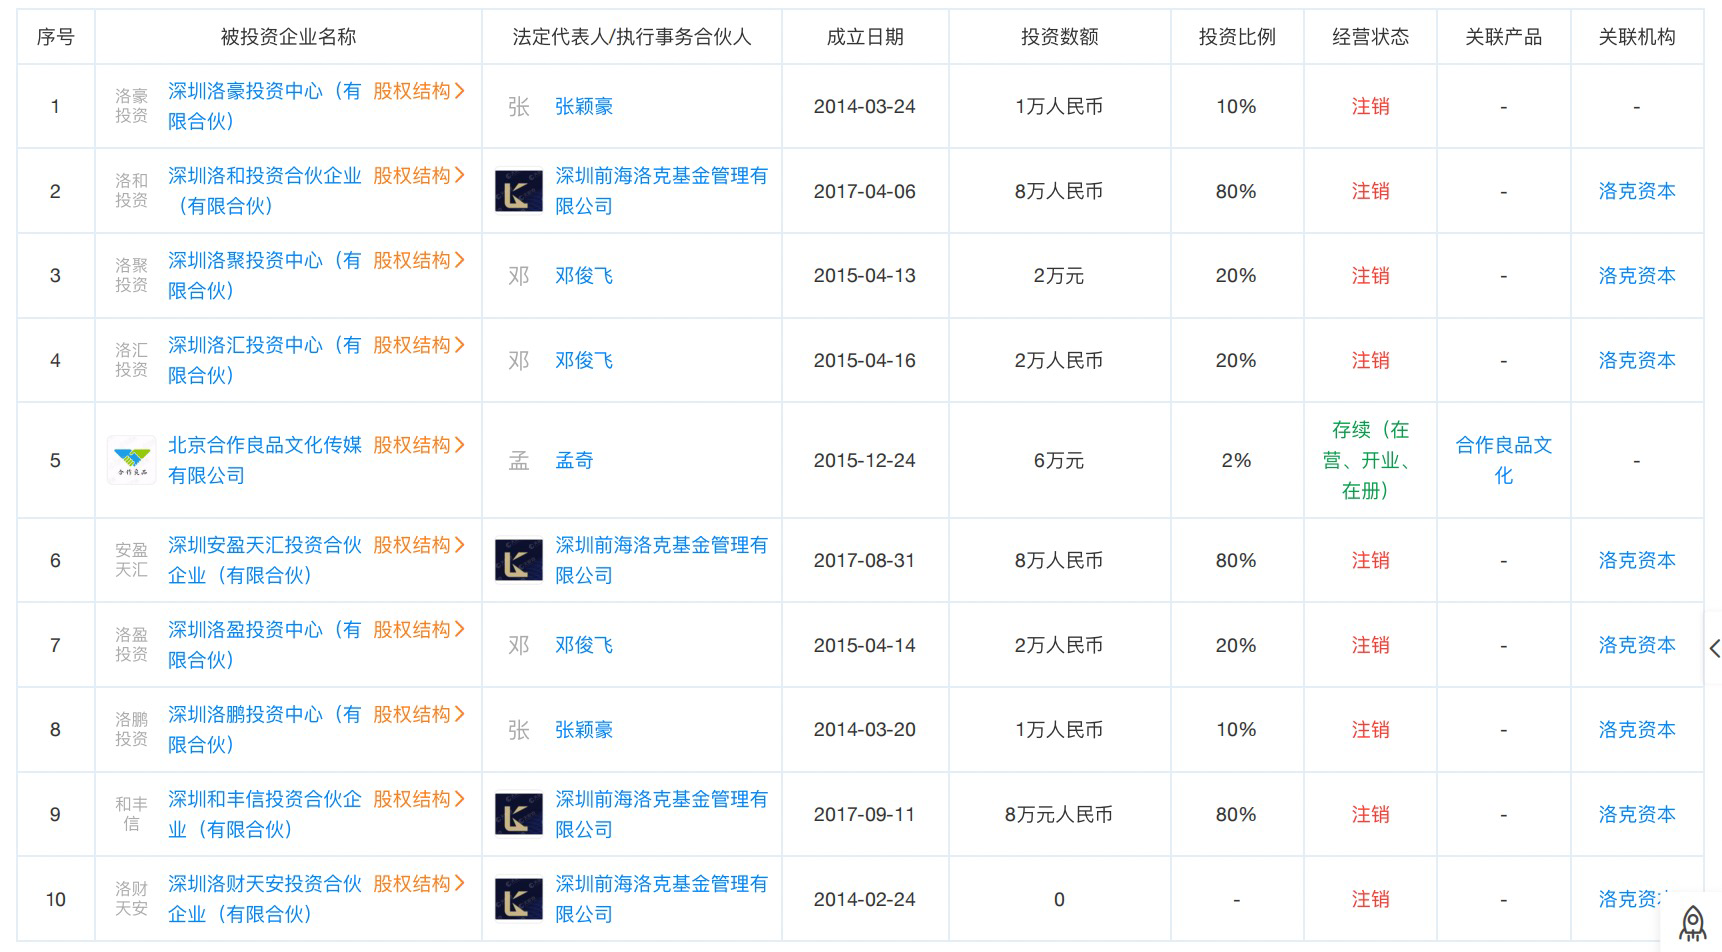
Task: Open 洛克资本 link in row 2
Action: pos(1637,191)
